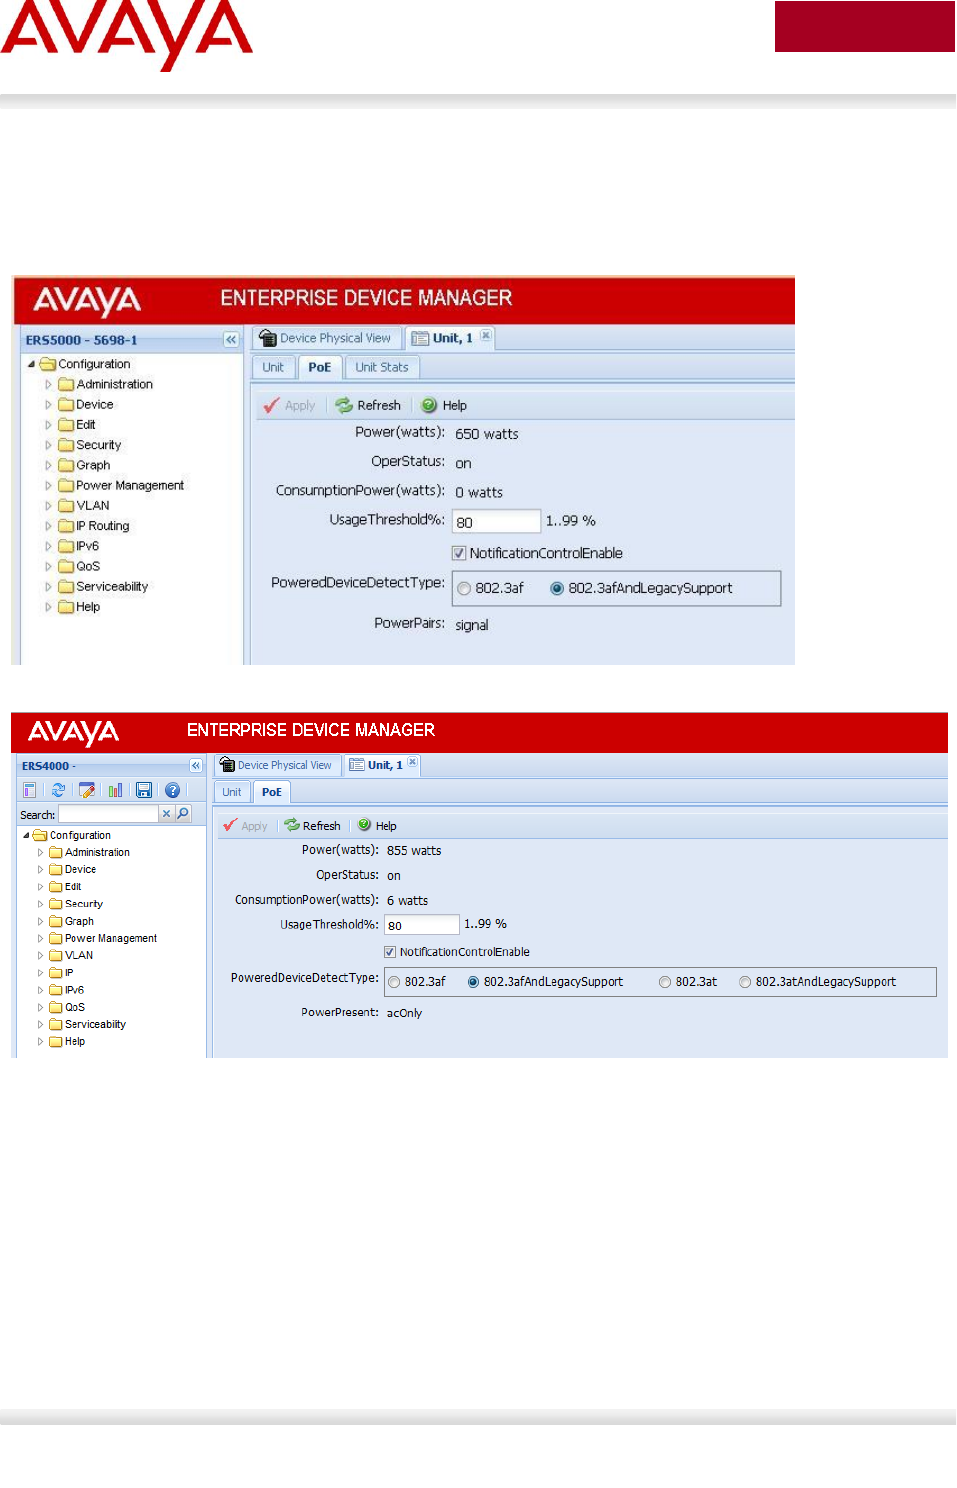Open Device folder in ERS5000 tree
957x1488 pixels.
coord(86,405)
